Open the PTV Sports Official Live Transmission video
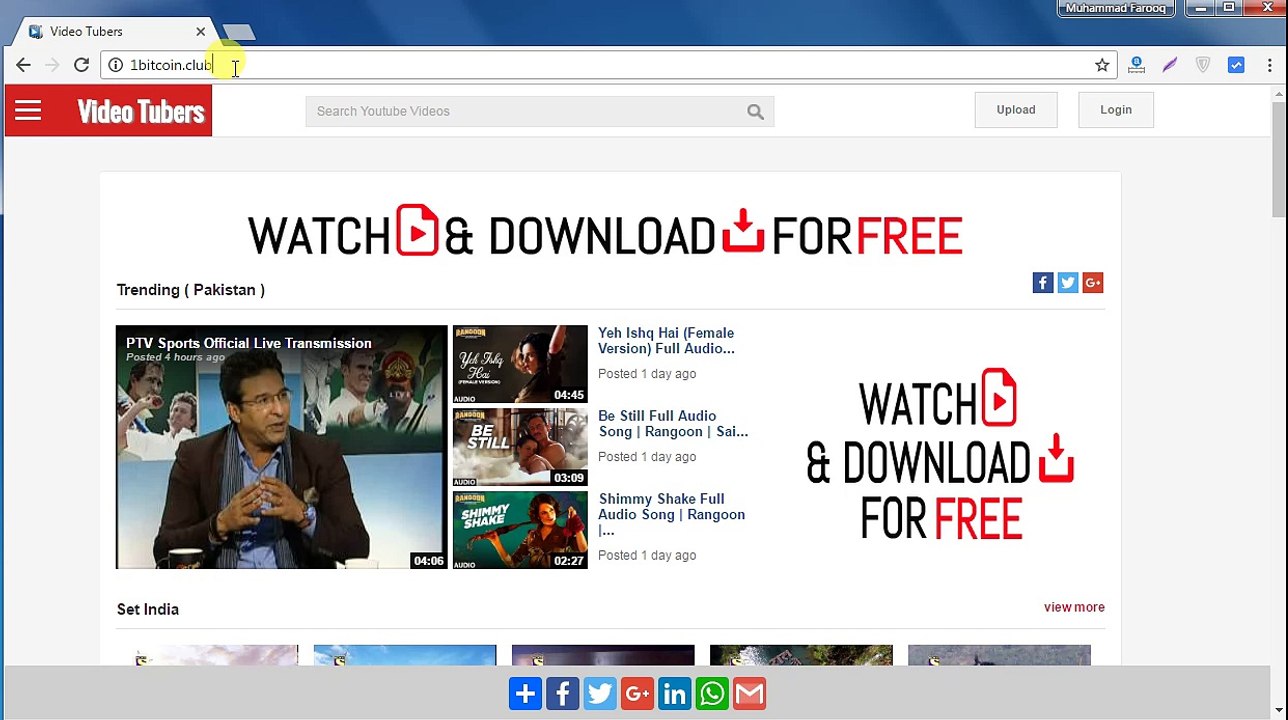 click(x=282, y=447)
